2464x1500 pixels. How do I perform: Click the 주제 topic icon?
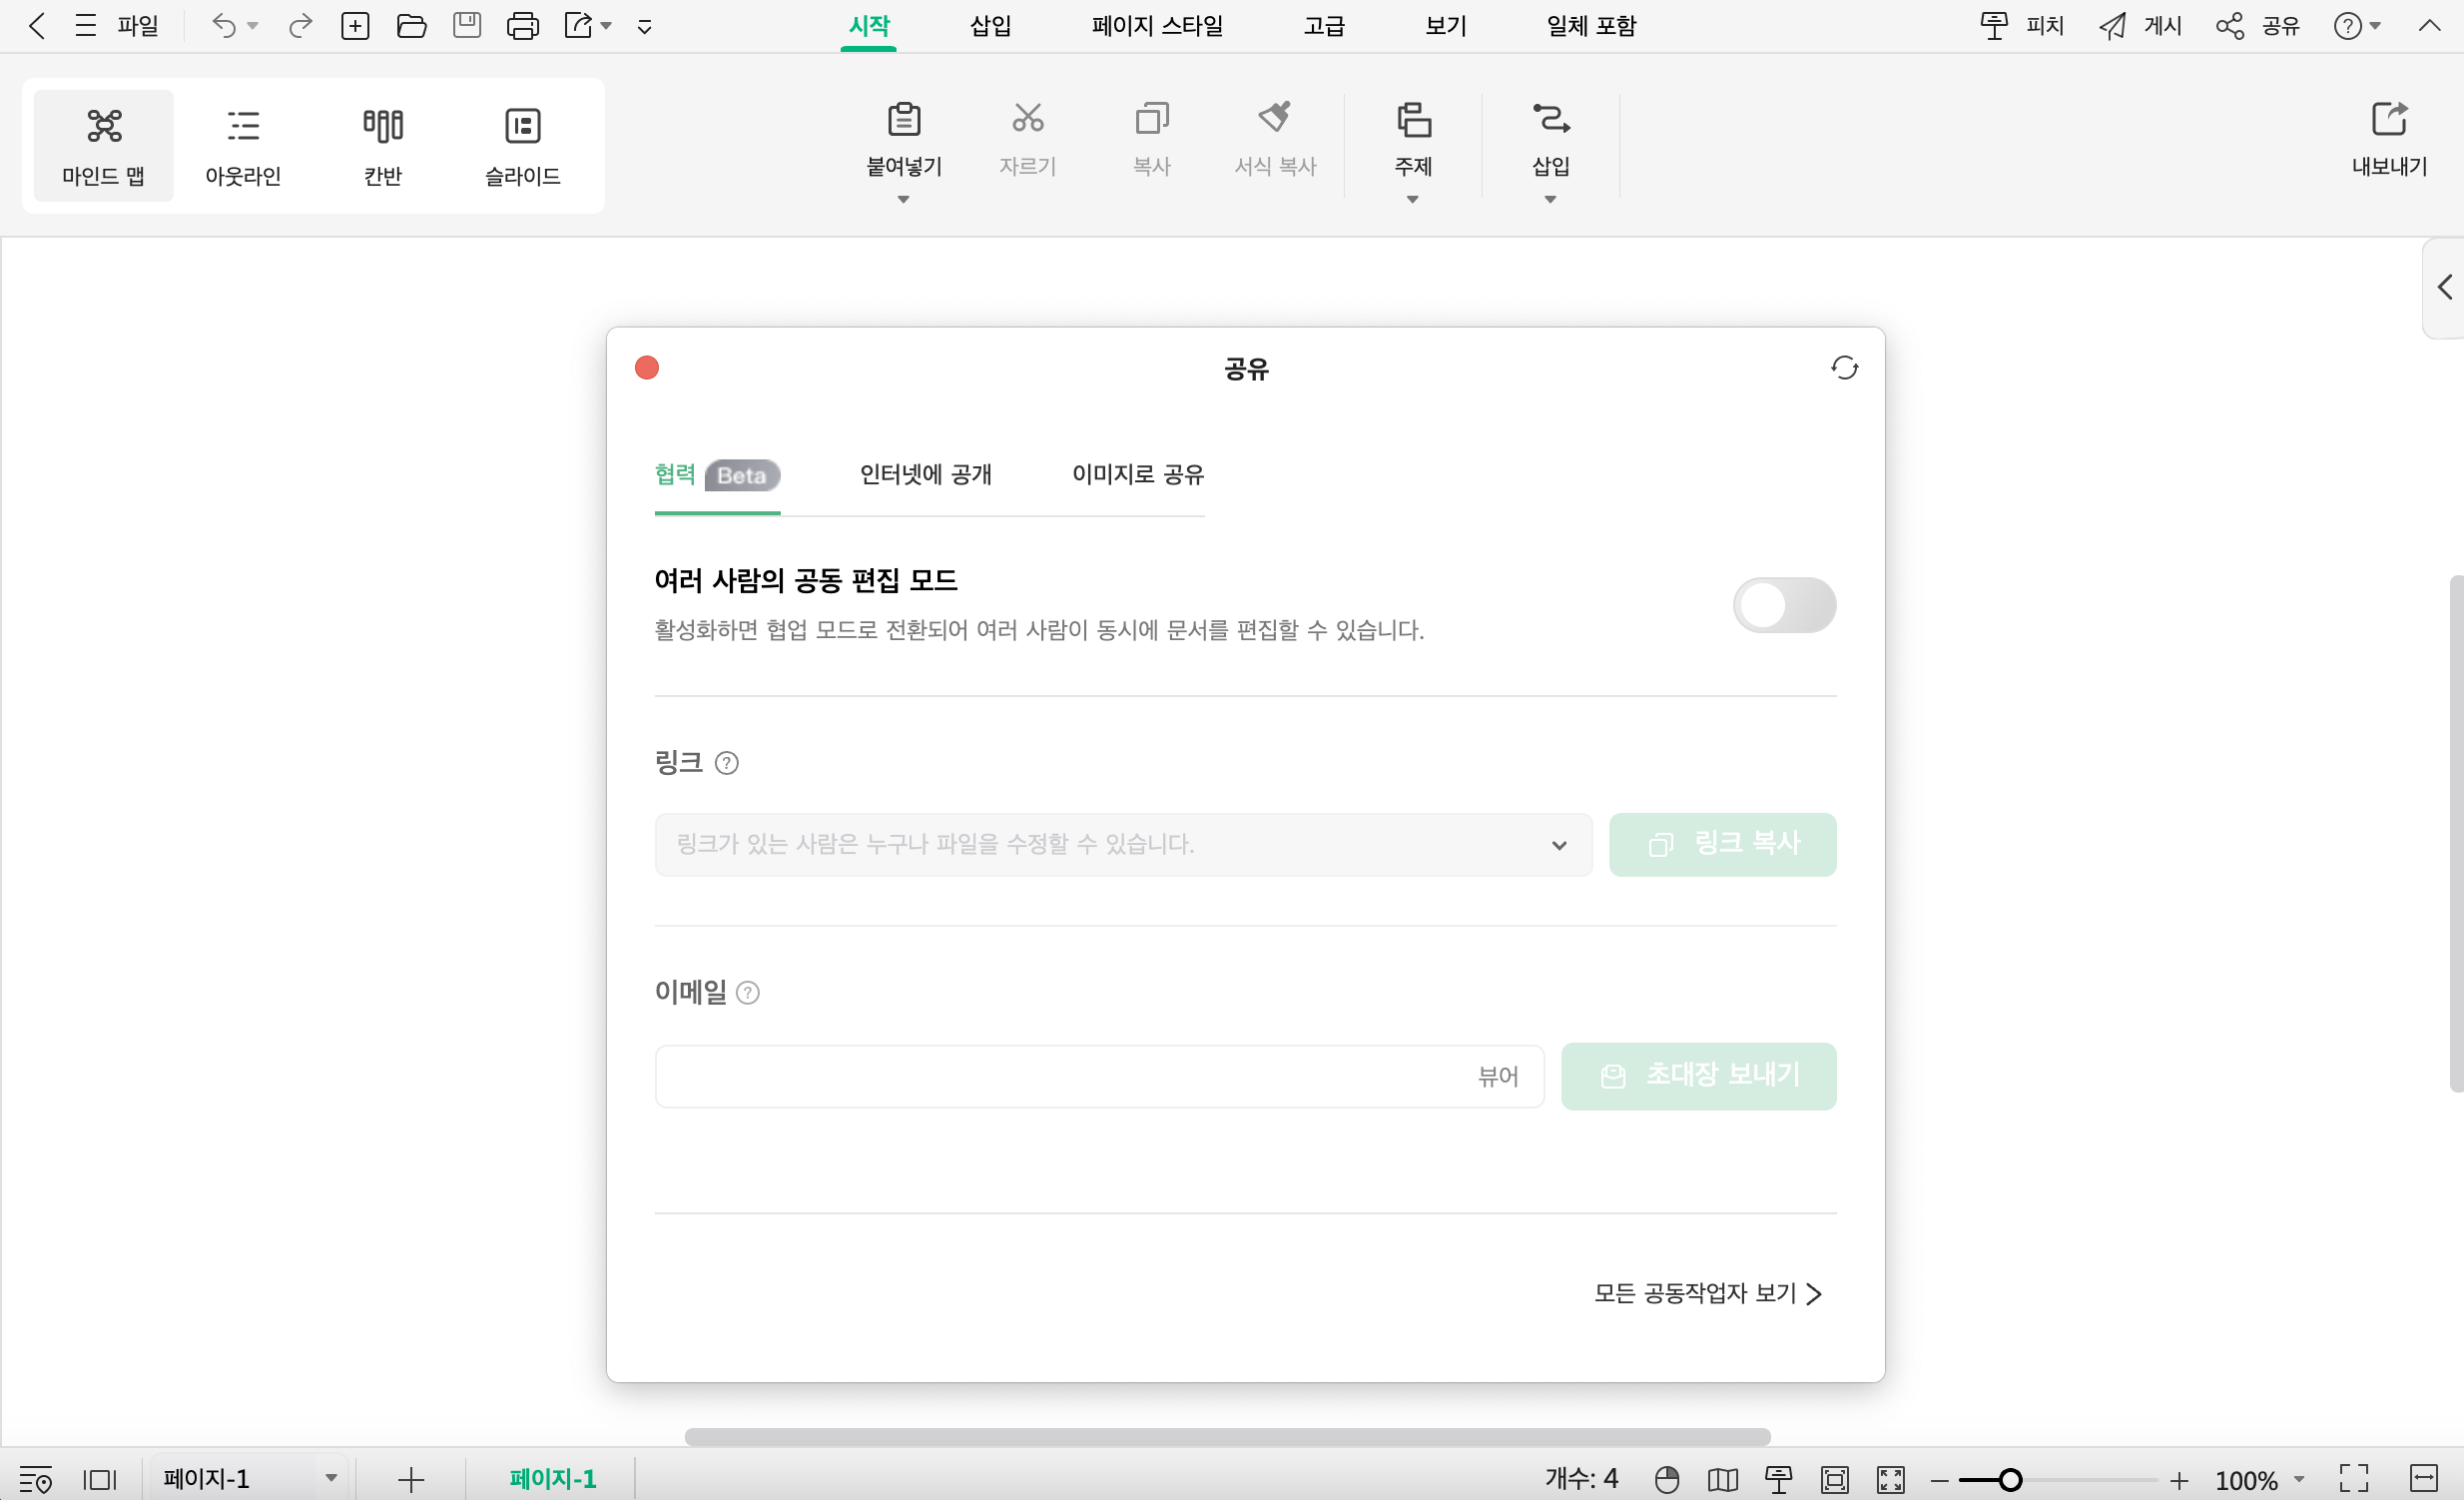pos(1413,120)
